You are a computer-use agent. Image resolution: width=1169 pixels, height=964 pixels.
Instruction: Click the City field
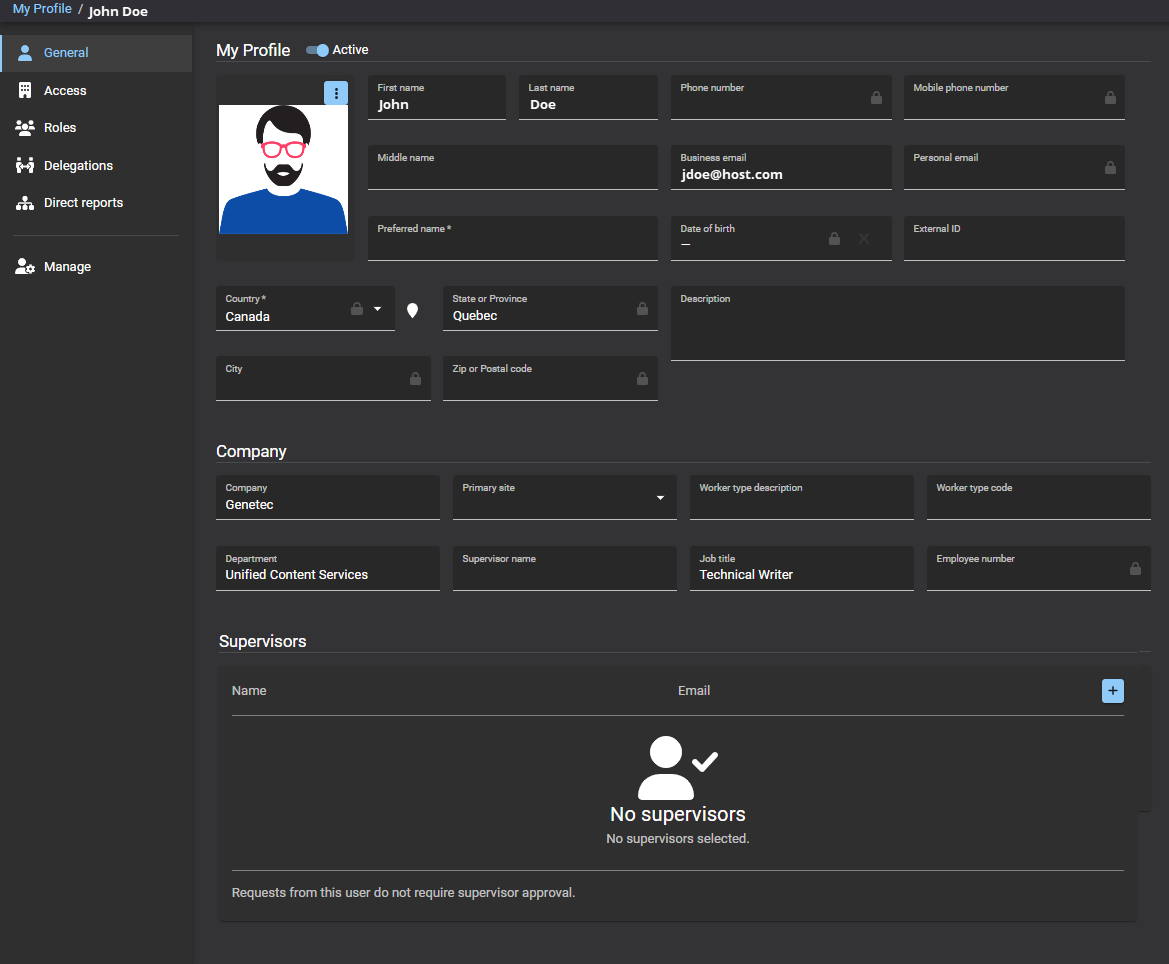[324, 378]
